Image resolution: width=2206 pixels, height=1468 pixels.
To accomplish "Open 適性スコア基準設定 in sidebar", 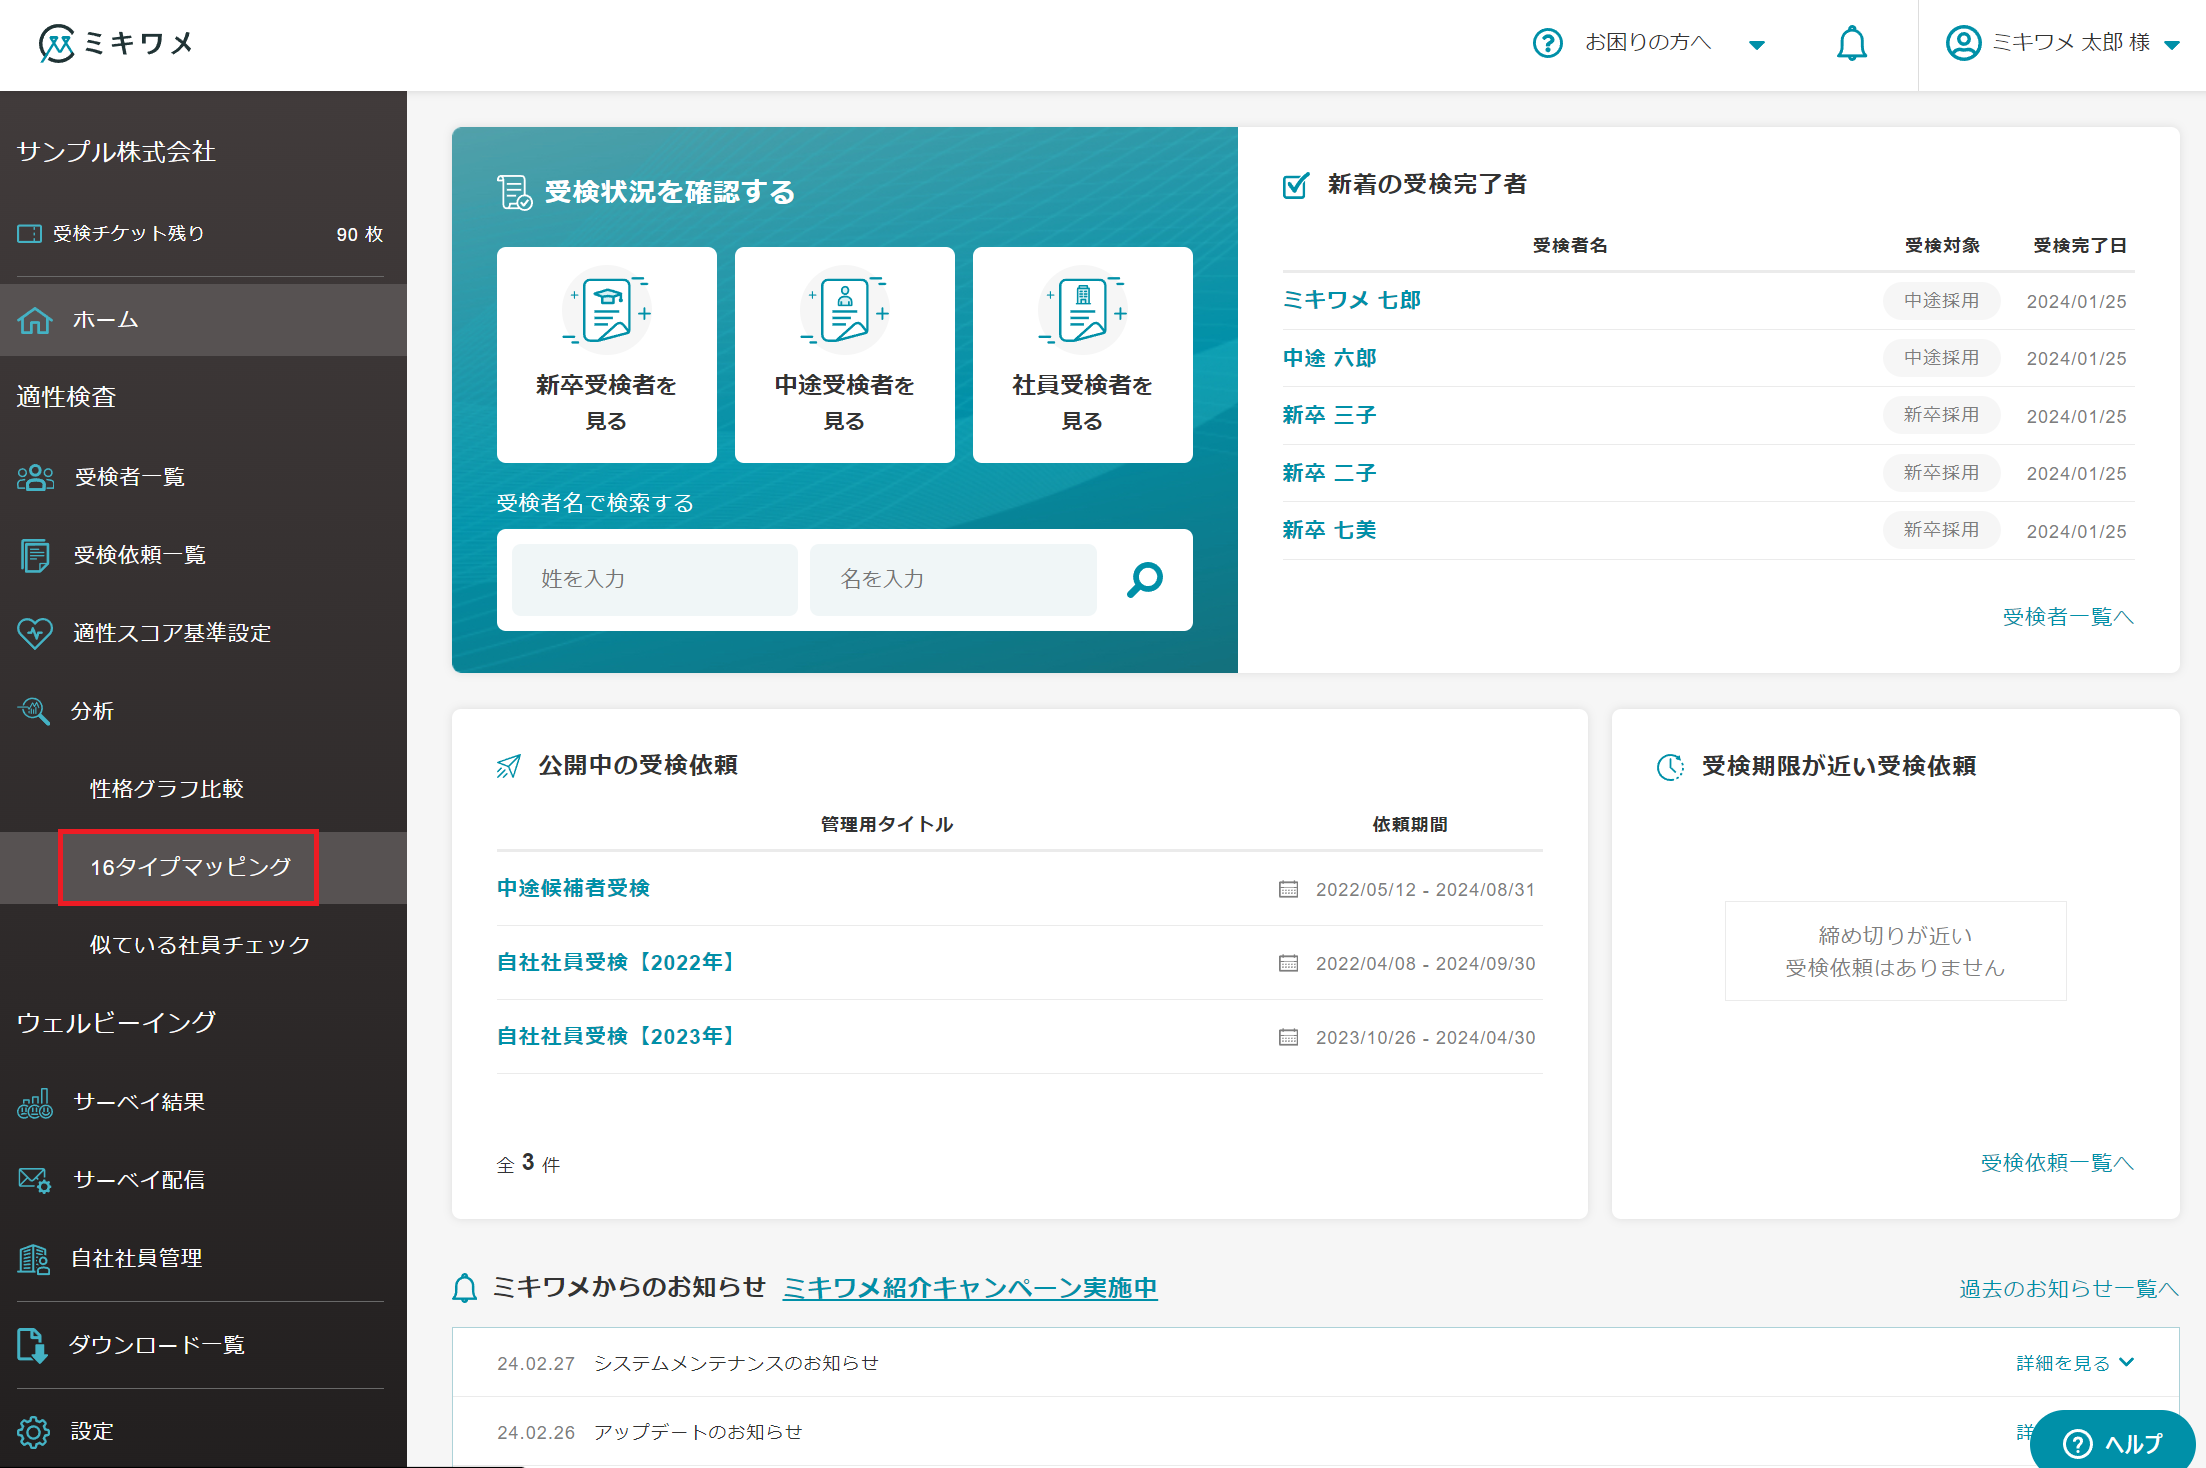I will coord(171,633).
